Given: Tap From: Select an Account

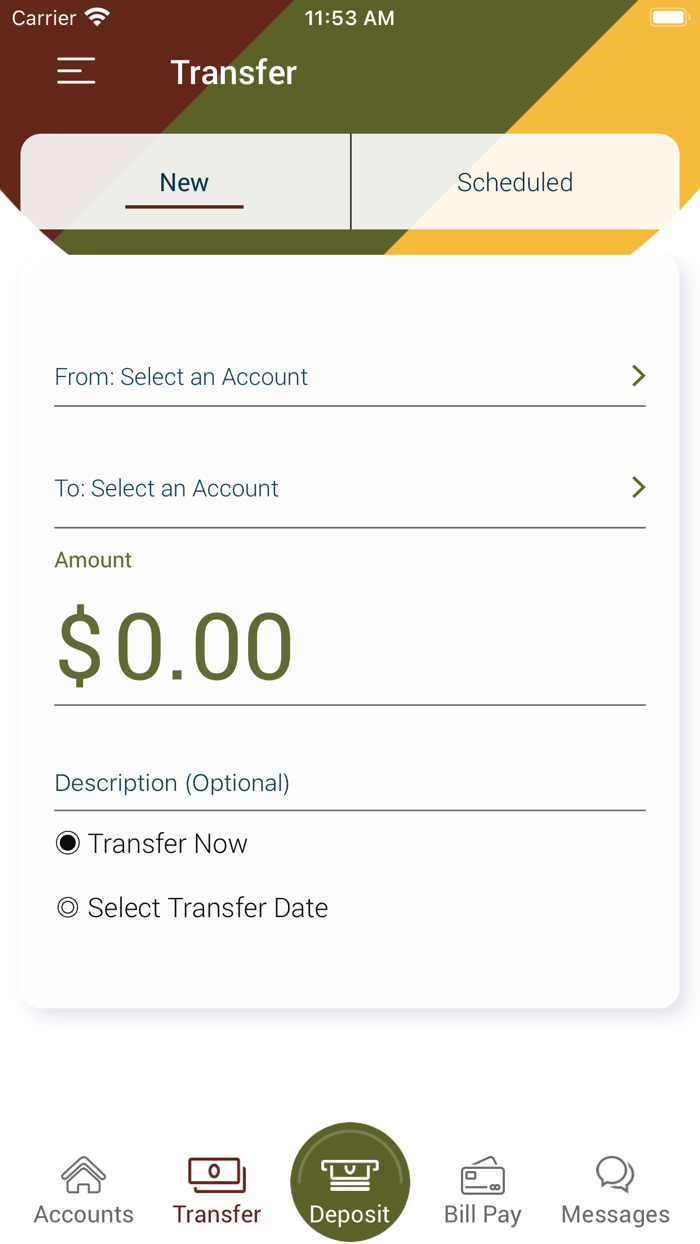Looking at the screenshot, I should [x=181, y=377].
